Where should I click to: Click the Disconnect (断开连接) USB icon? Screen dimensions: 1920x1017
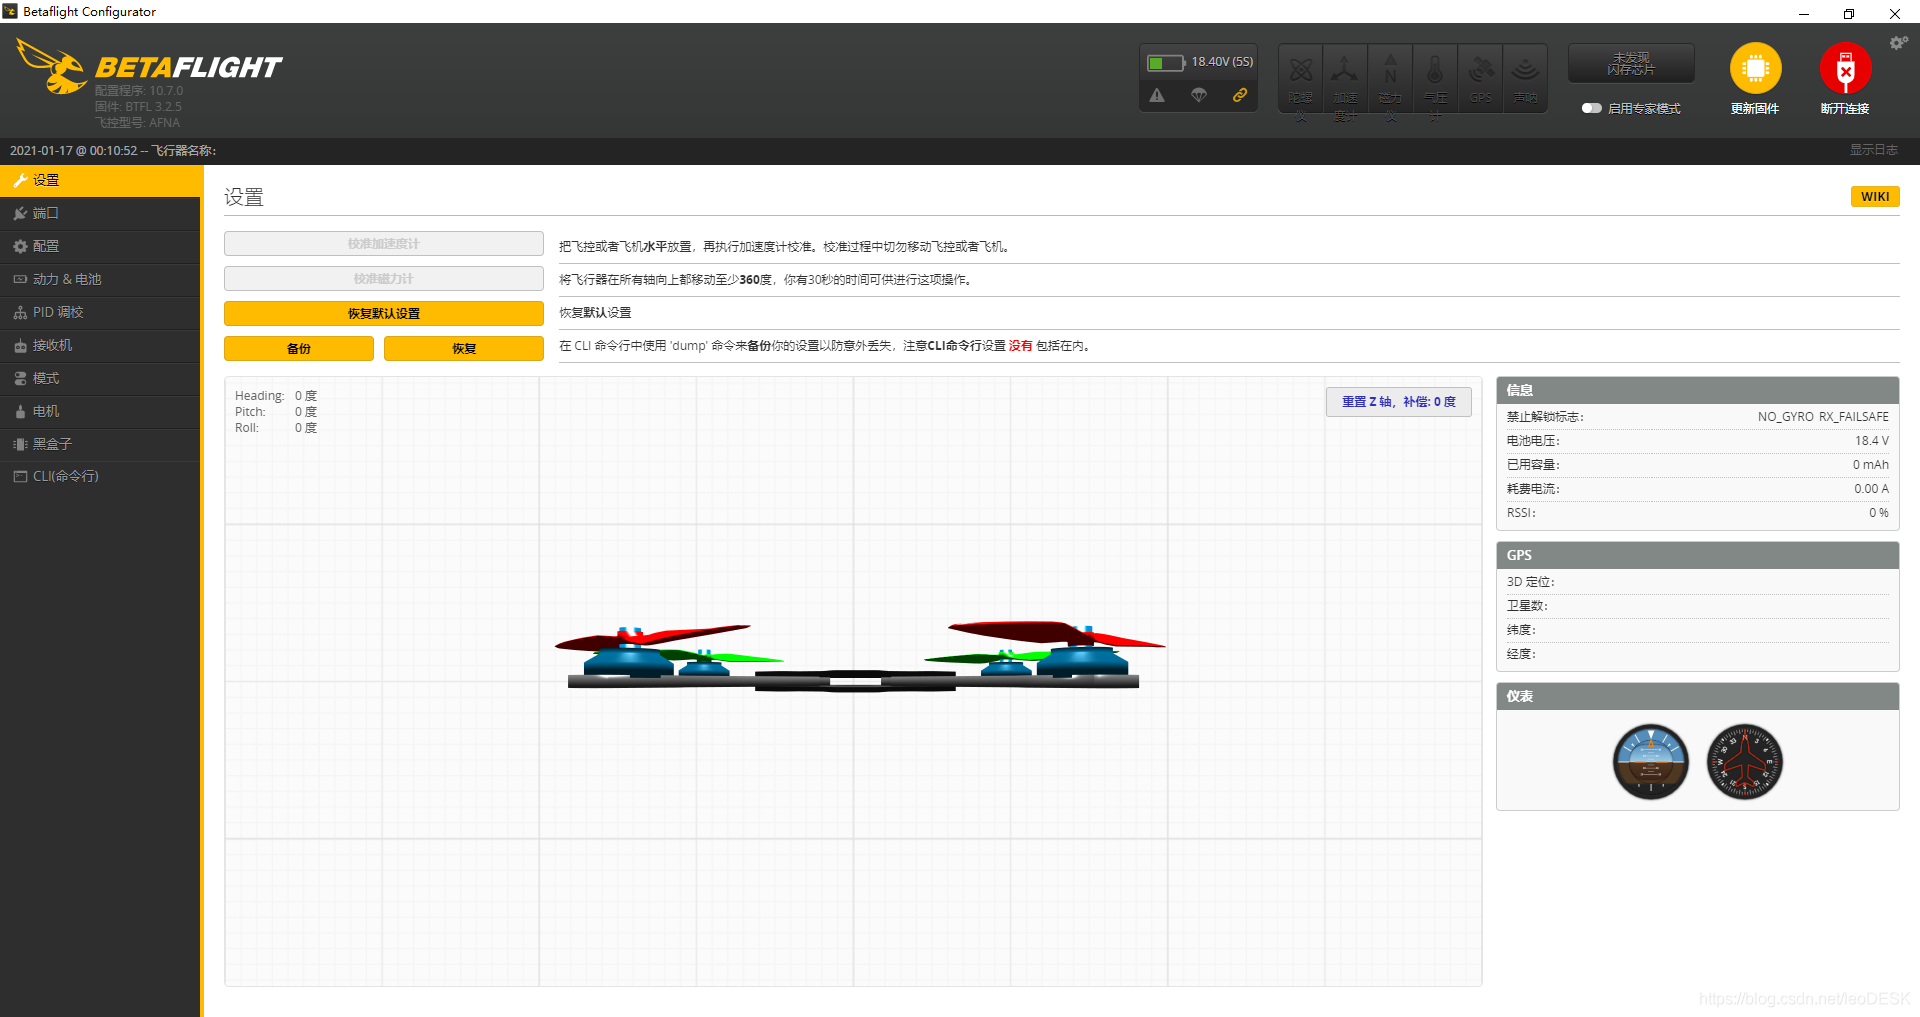[1845, 69]
